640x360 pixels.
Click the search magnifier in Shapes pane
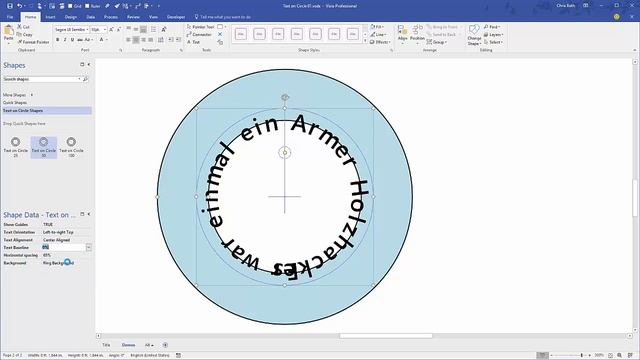85,79
